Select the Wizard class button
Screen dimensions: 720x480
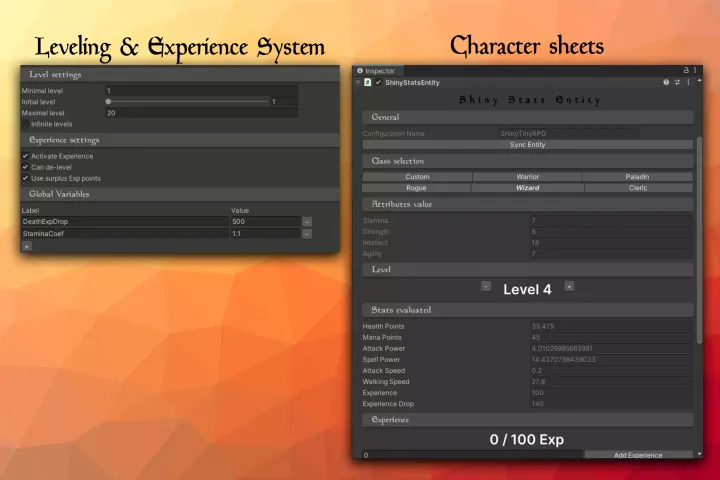(x=528, y=188)
